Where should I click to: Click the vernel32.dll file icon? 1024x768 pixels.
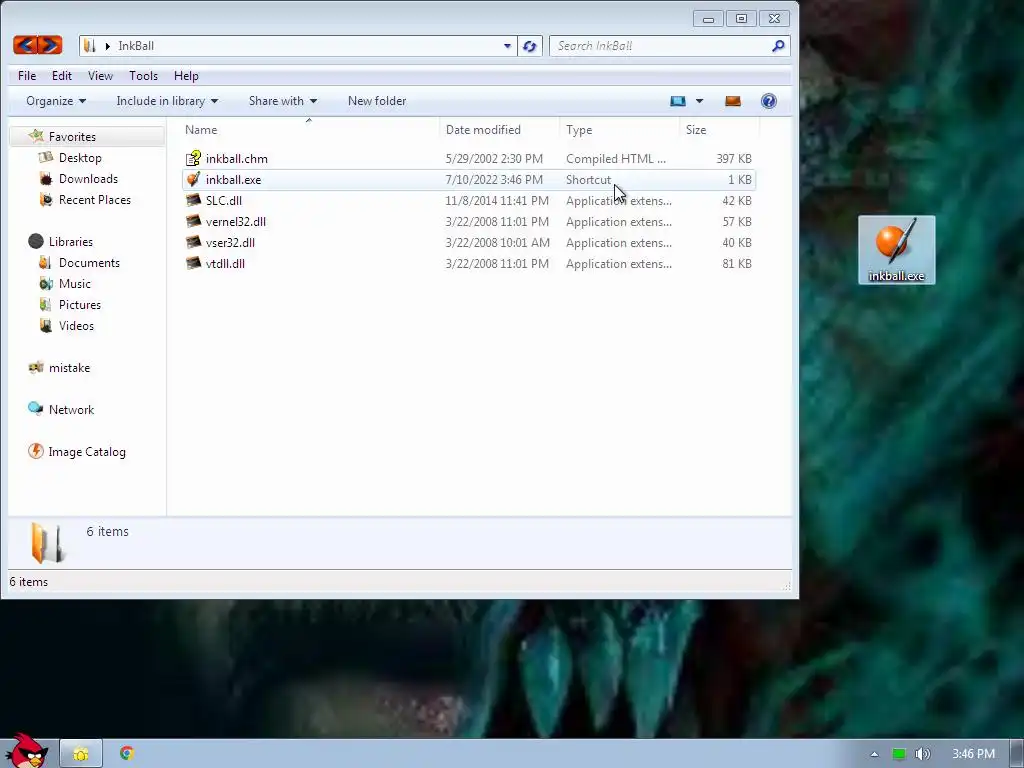[193, 221]
